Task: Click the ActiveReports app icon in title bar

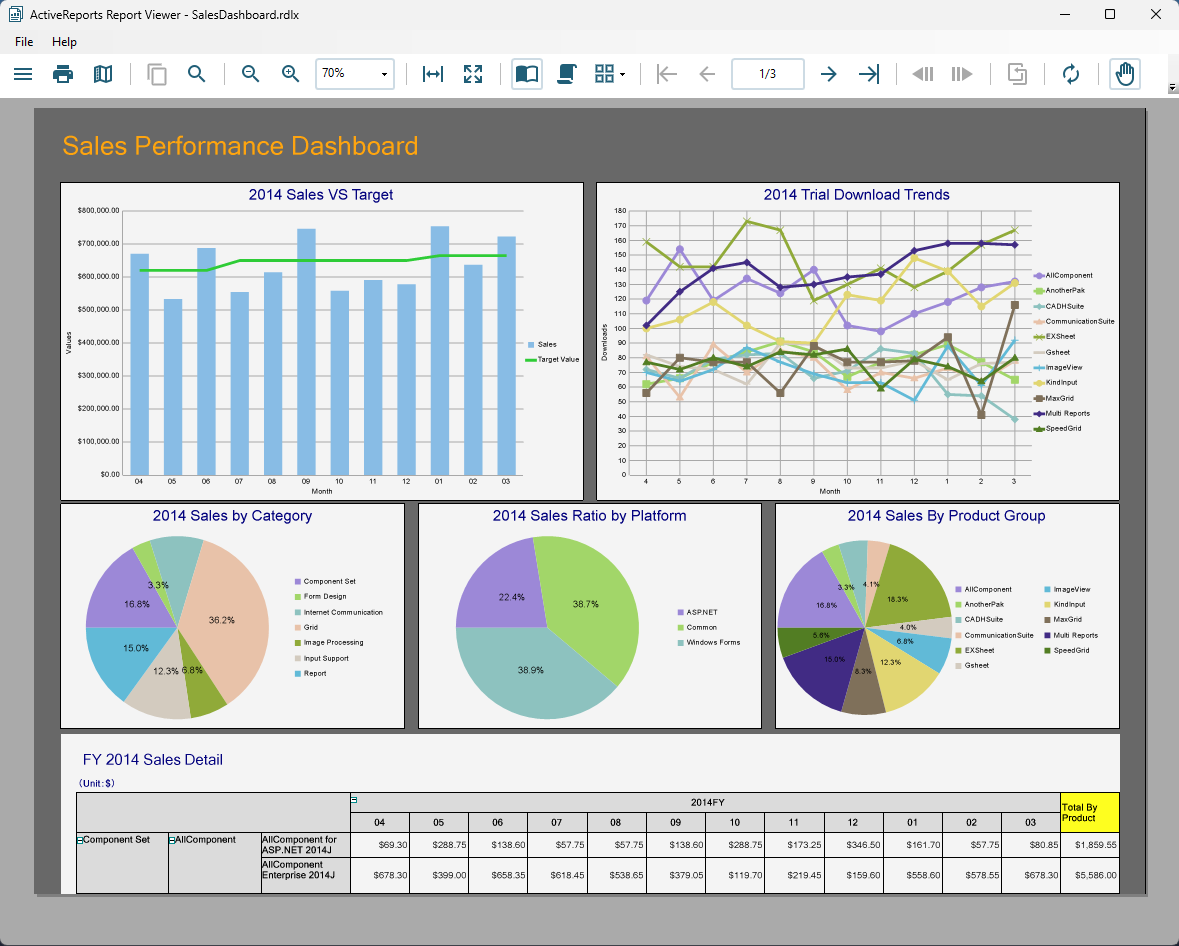Action: [15, 14]
